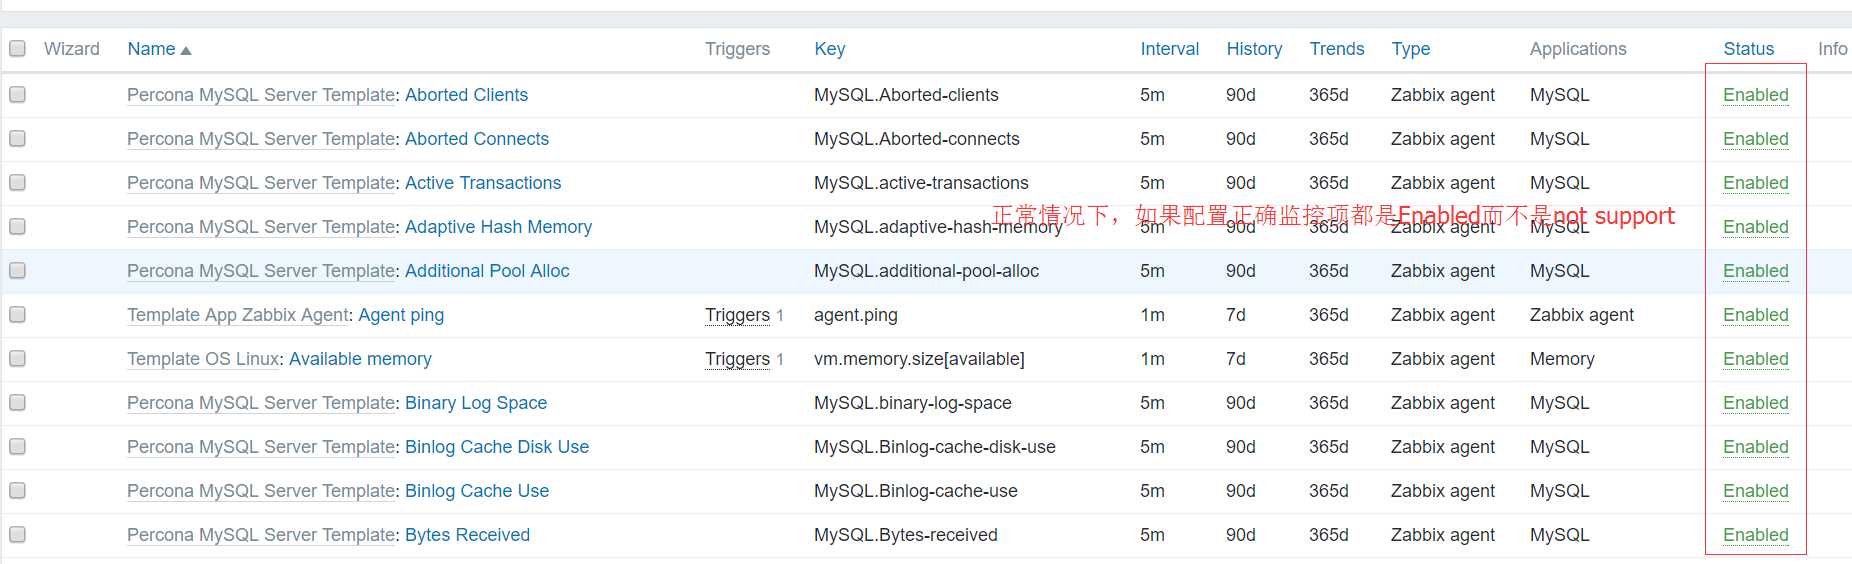Check the Agent ping row checkbox

tap(17, 314)
